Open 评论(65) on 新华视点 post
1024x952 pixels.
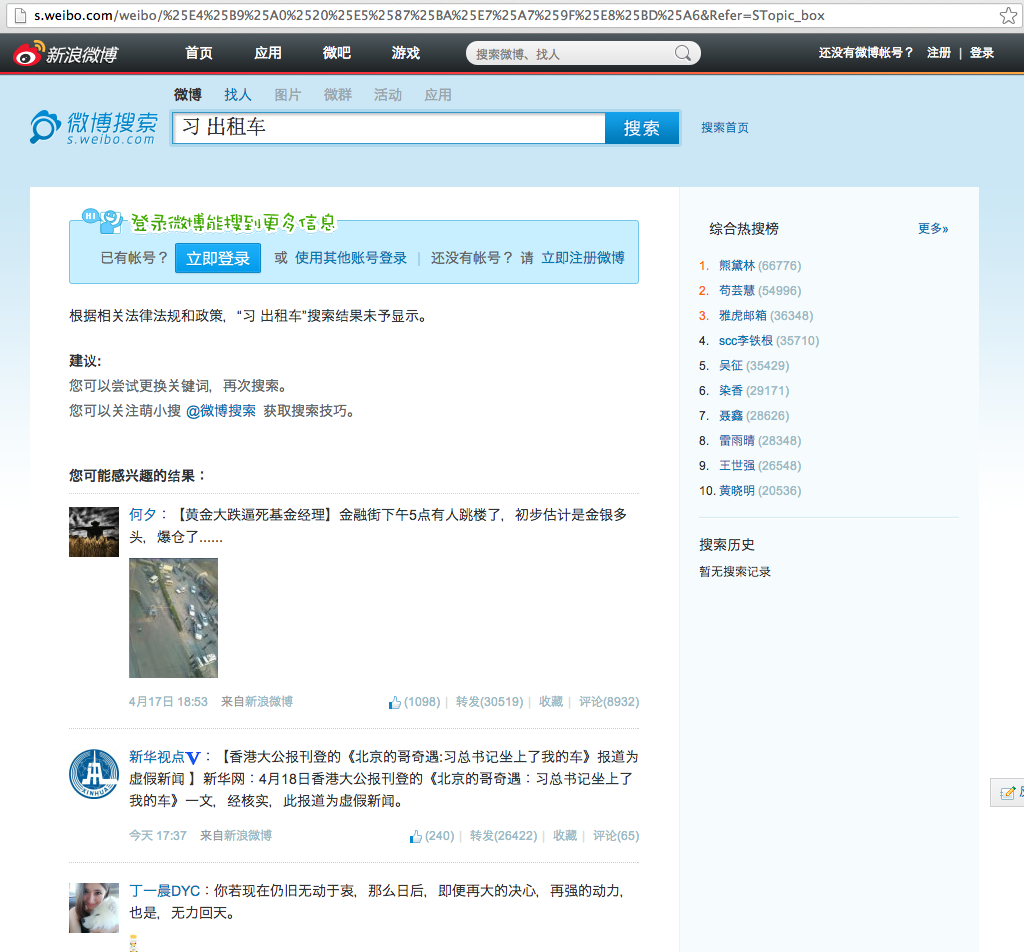coord(616,836)
